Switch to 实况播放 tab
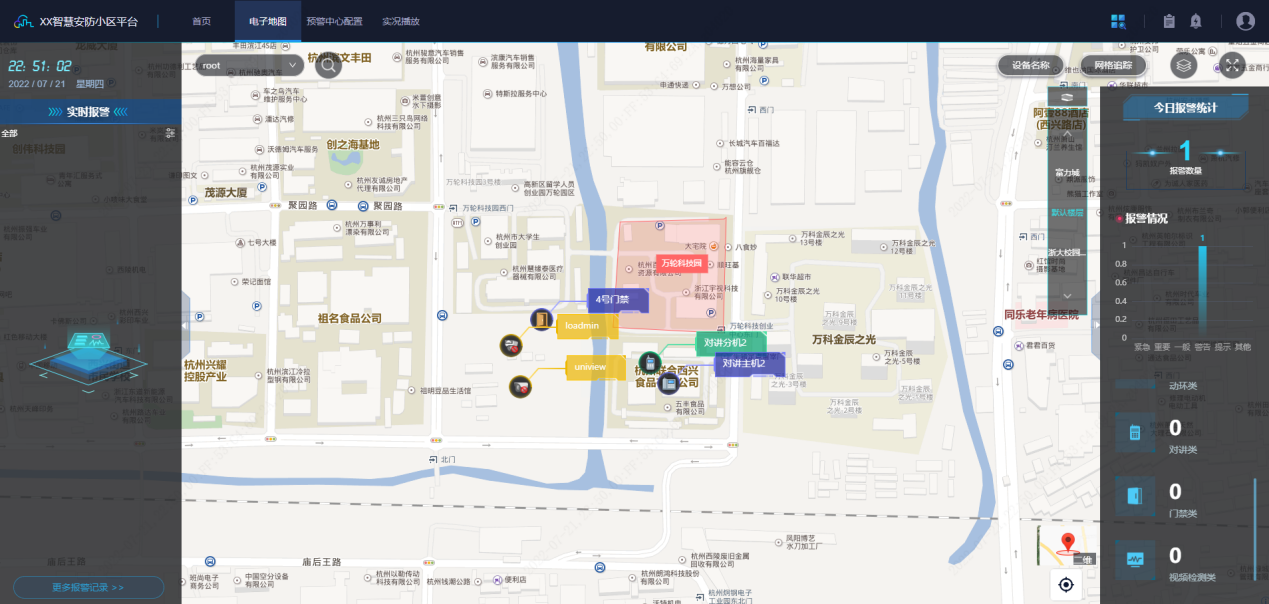 [x=401, y=21]
